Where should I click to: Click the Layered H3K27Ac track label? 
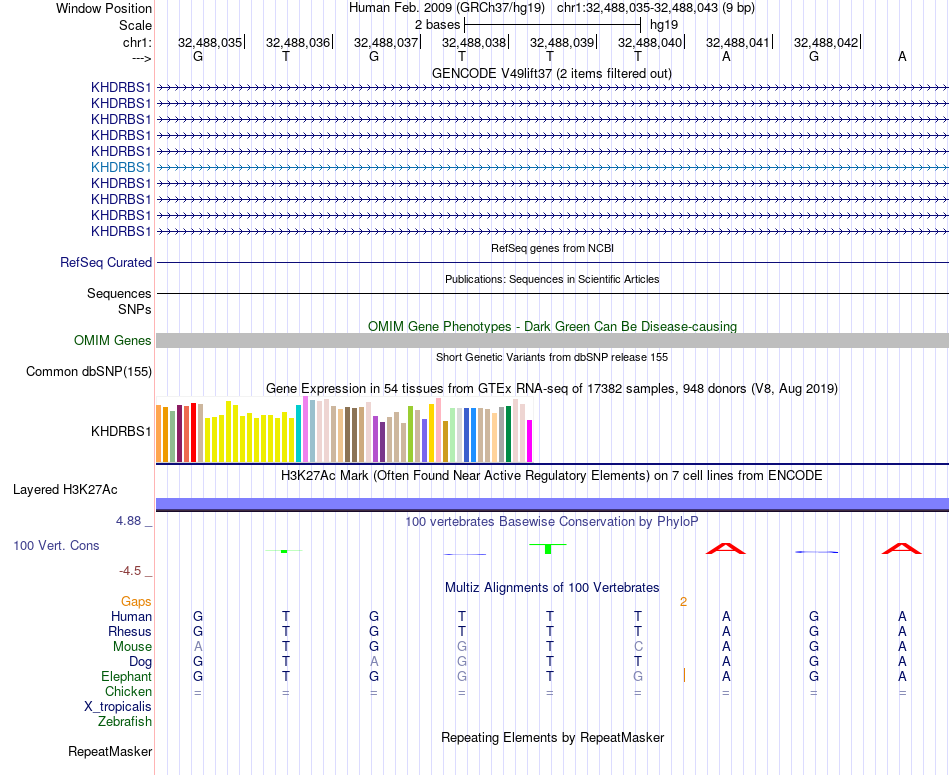coord(65,490)
